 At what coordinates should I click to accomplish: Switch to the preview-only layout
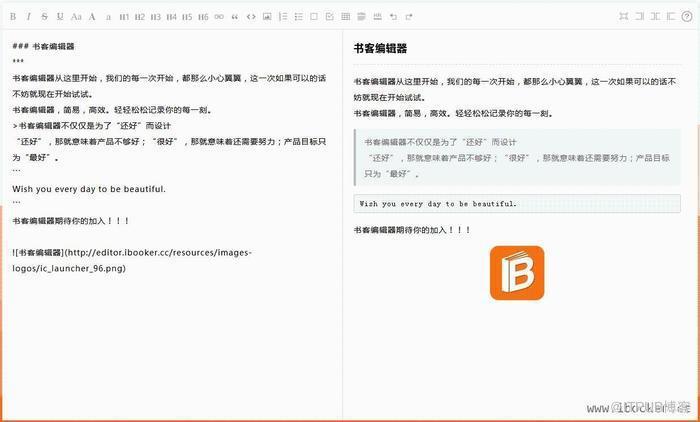pos(671,17)
